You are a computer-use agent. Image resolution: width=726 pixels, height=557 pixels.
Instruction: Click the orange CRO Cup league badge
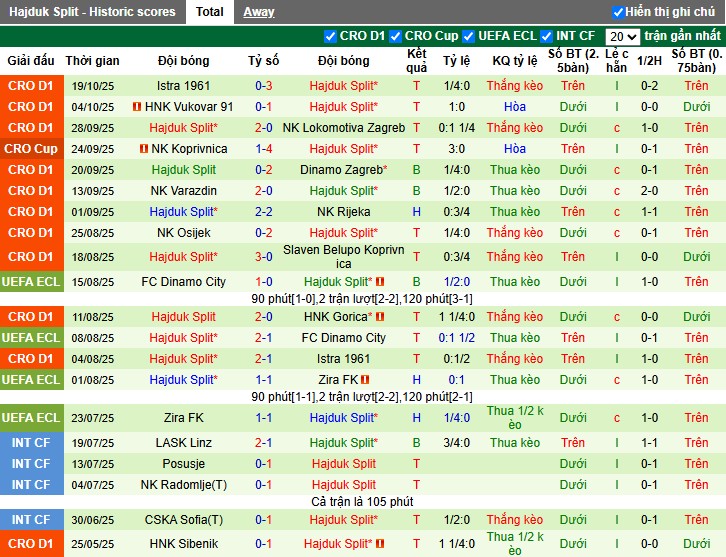31,149
